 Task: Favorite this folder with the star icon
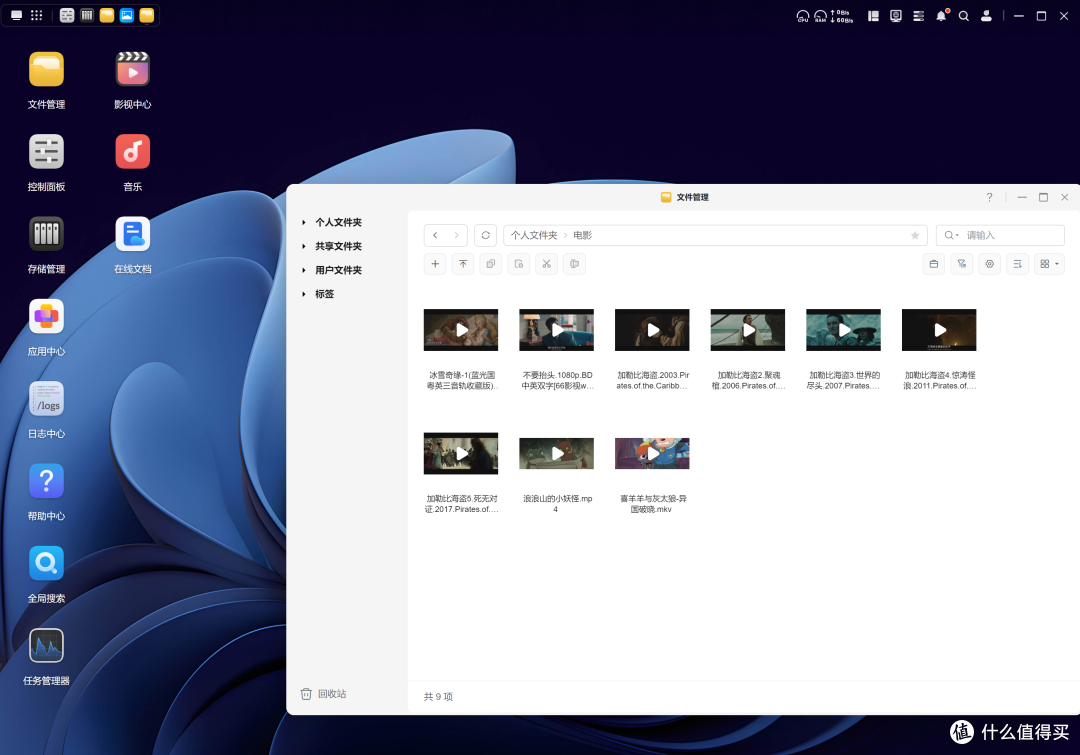915,236
